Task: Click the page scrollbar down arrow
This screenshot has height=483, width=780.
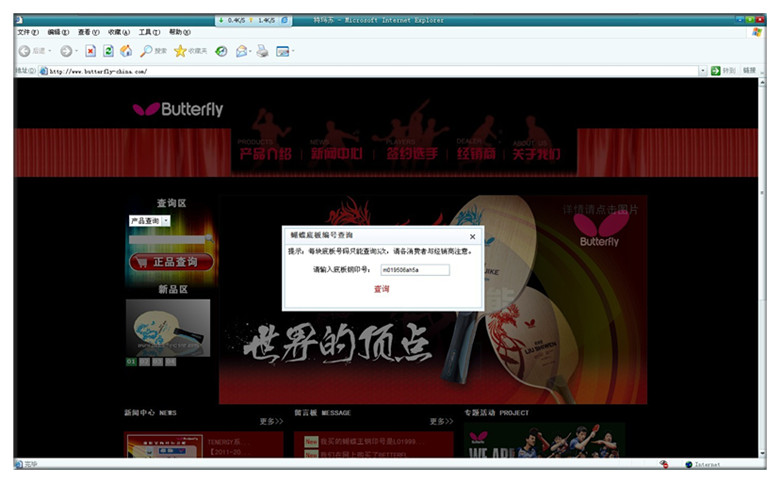Action: point(762,454)
